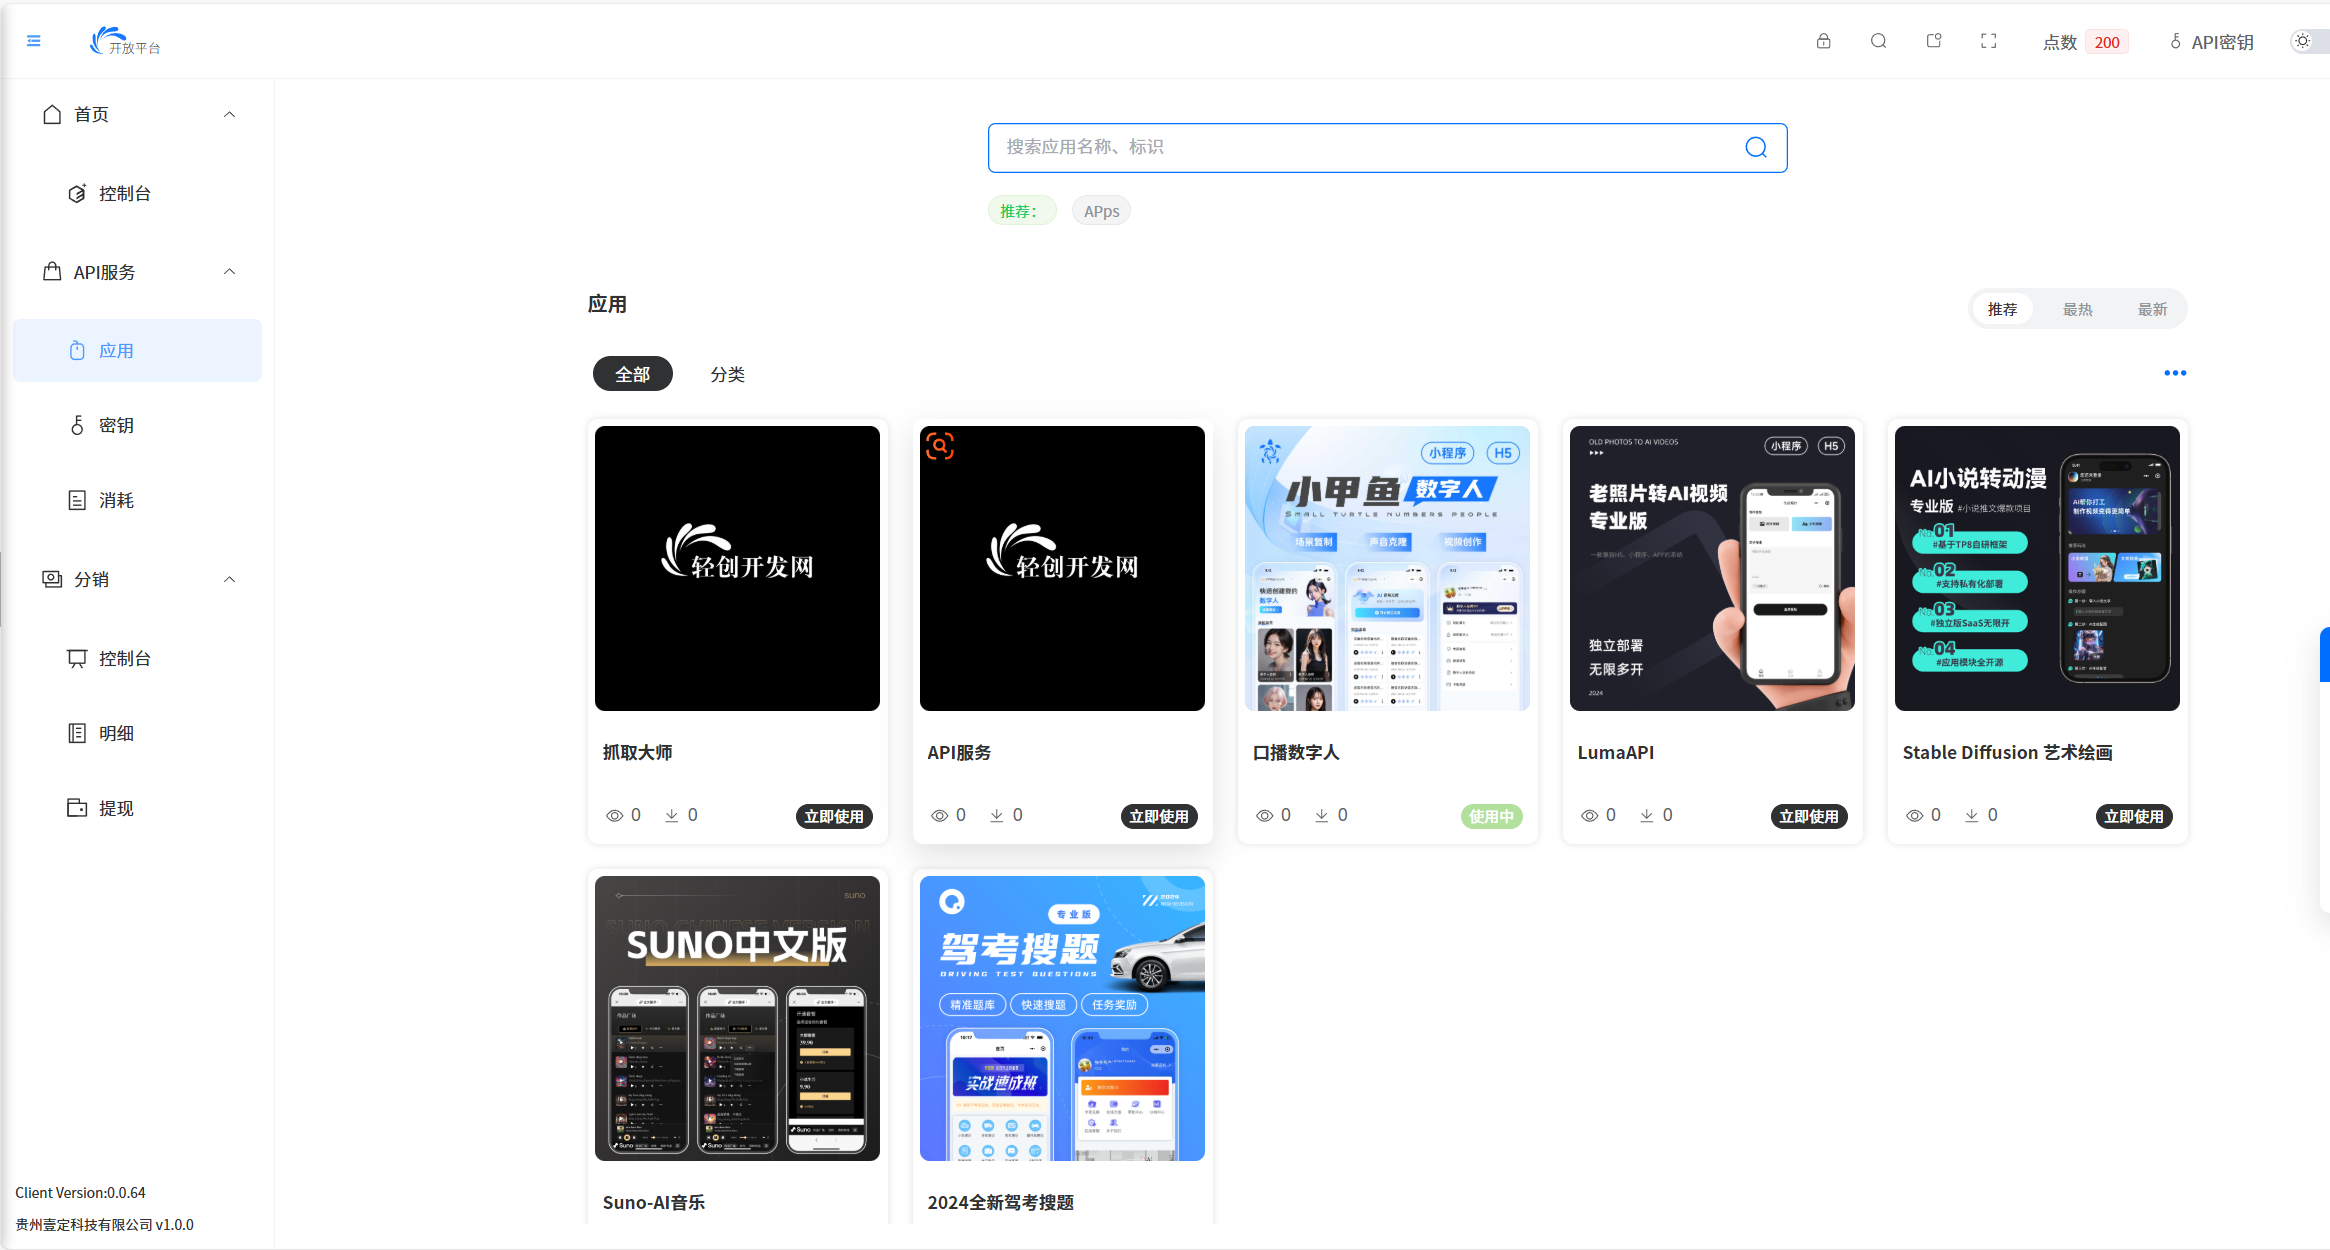Open the notification note icon in header
This screenshot has width=2330, height=1250.
(1934, 41)
